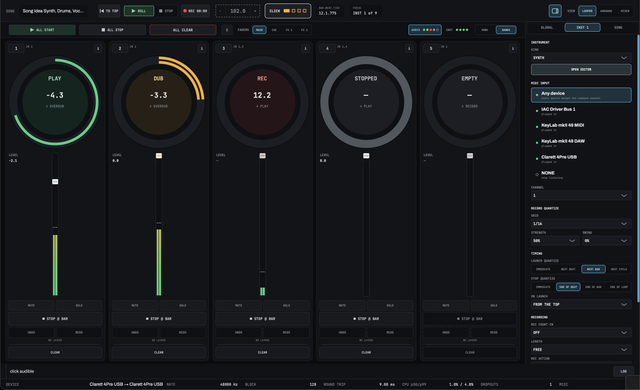The width and height of the screenshot is (640, 390).
Task: Open the Global settings tab
Action: point(547,27)
